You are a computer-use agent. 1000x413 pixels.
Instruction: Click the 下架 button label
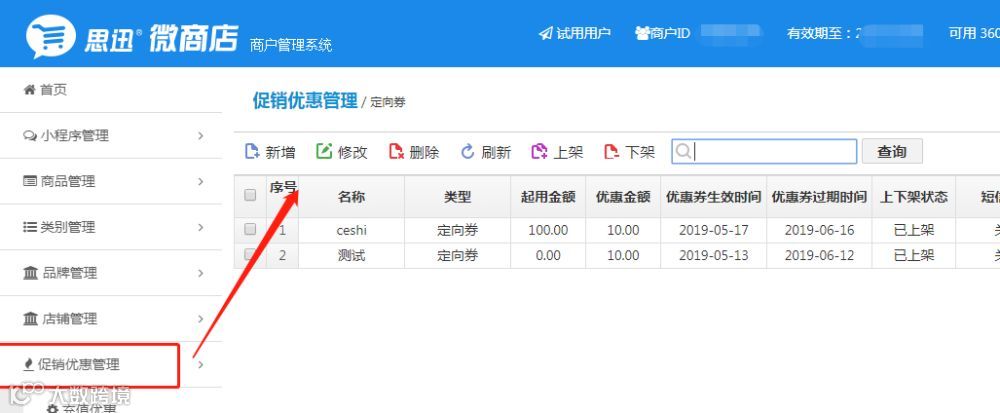(640, 152)
